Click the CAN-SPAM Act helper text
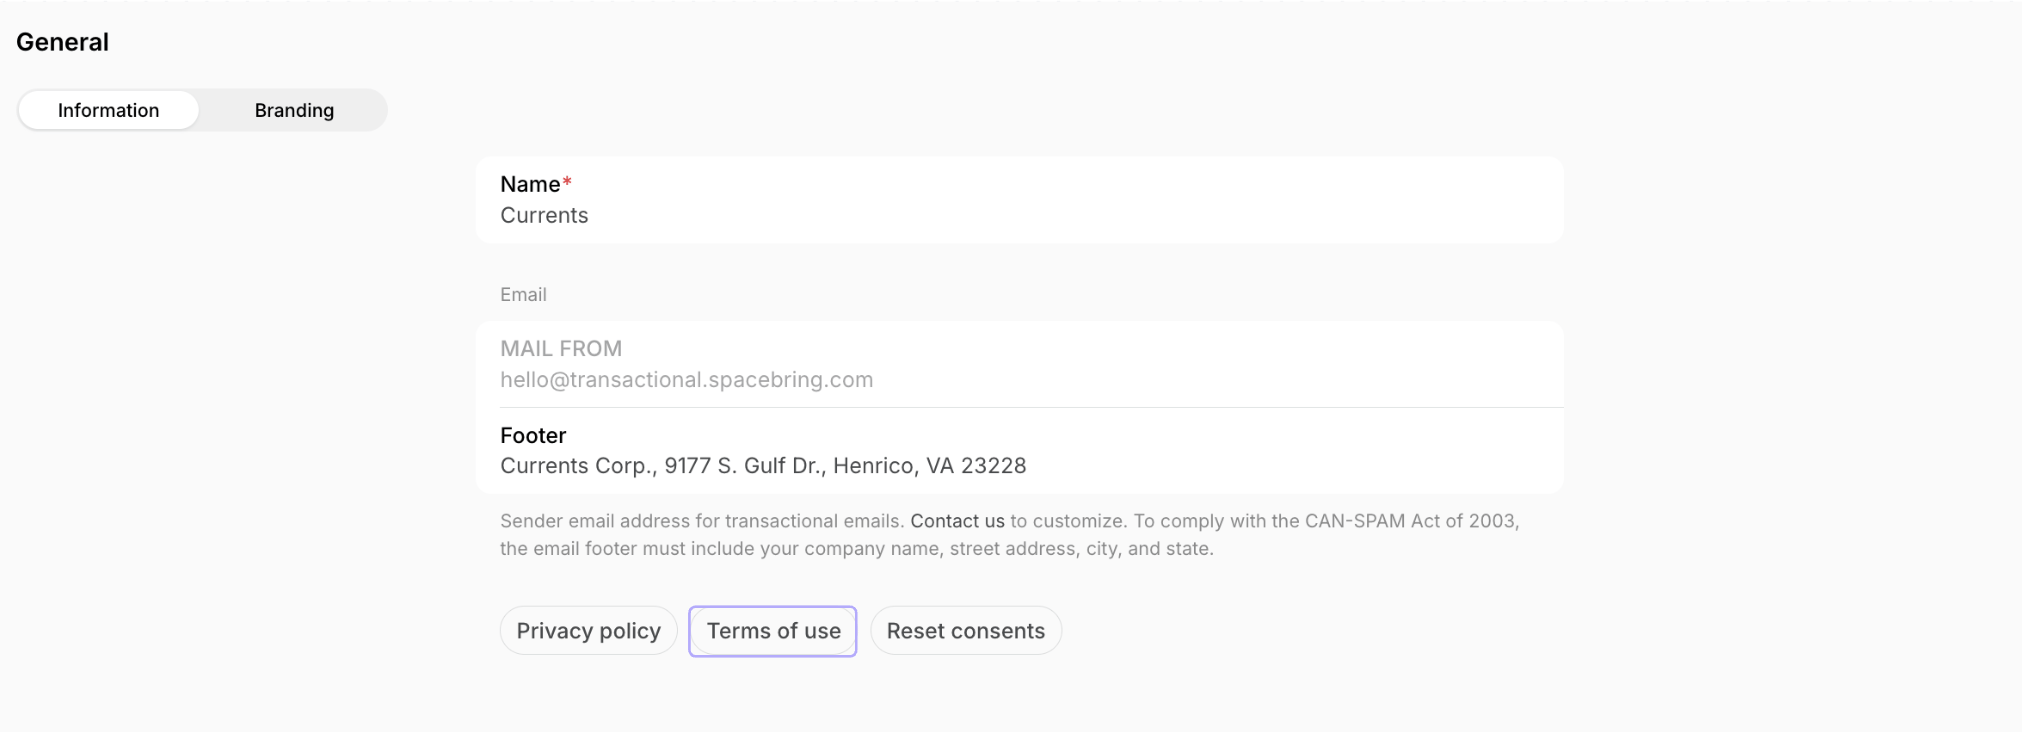 [x=1009, y=535]
